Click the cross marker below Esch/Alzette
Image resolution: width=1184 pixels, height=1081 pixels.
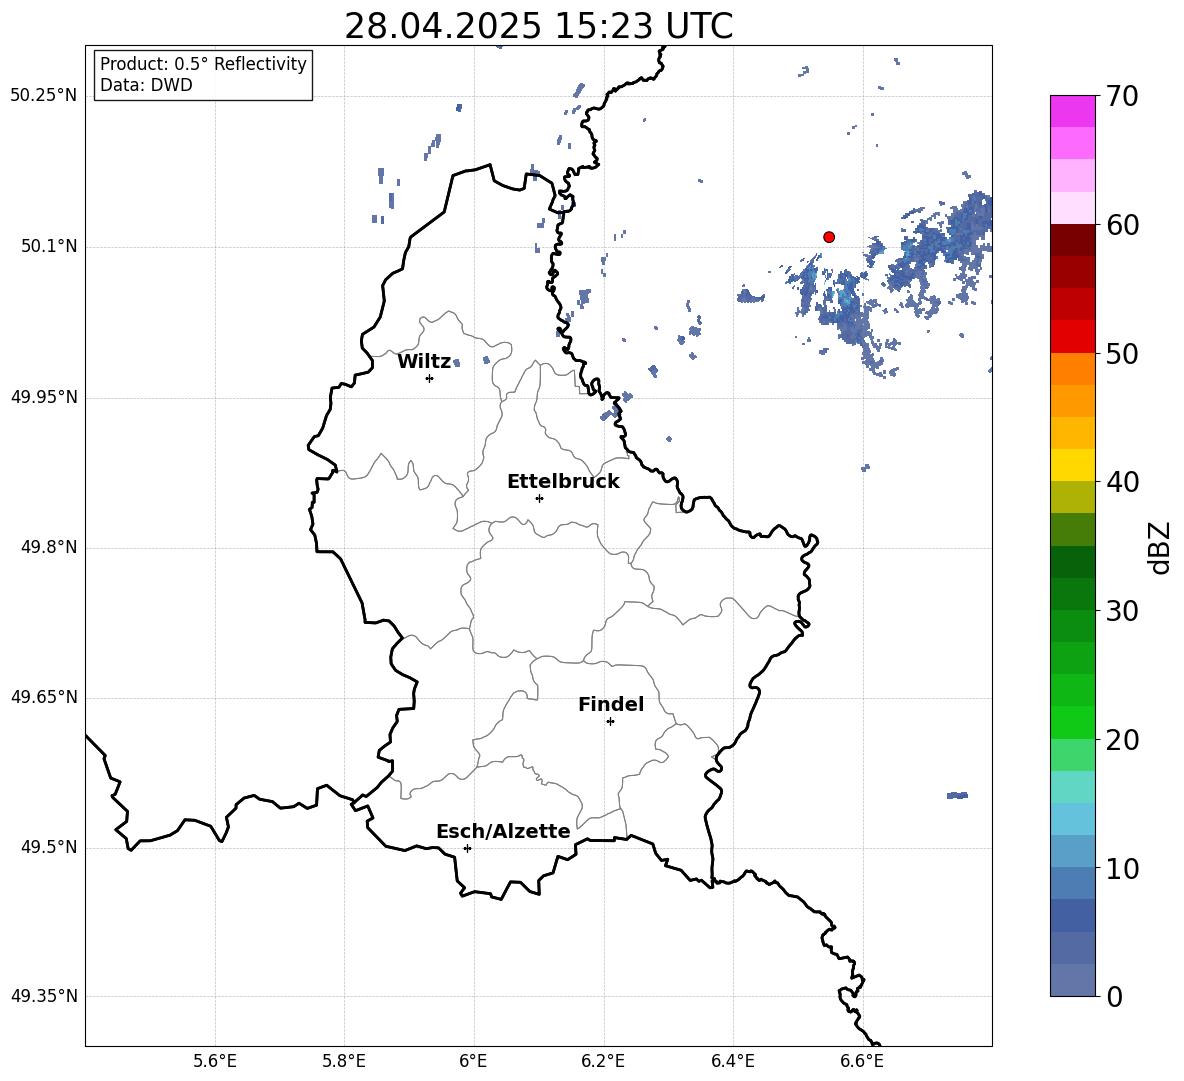point(467,848)
